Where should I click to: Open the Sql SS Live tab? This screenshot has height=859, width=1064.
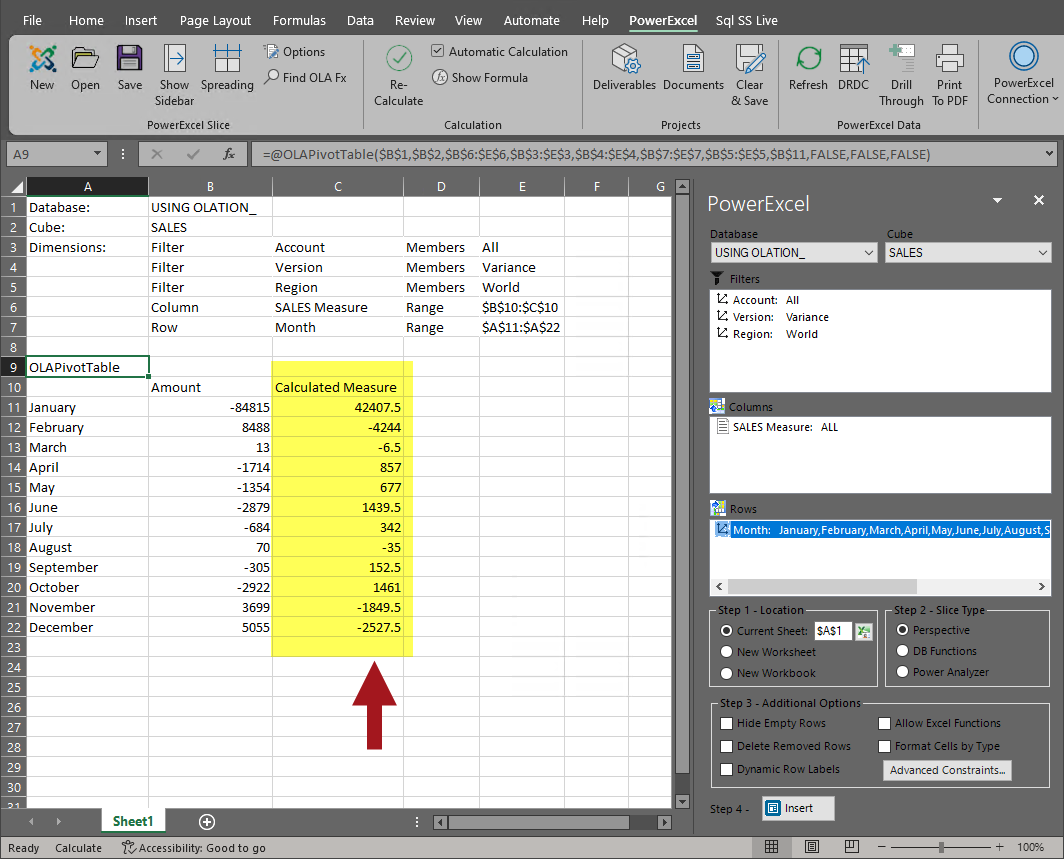[x=746, y=20]
